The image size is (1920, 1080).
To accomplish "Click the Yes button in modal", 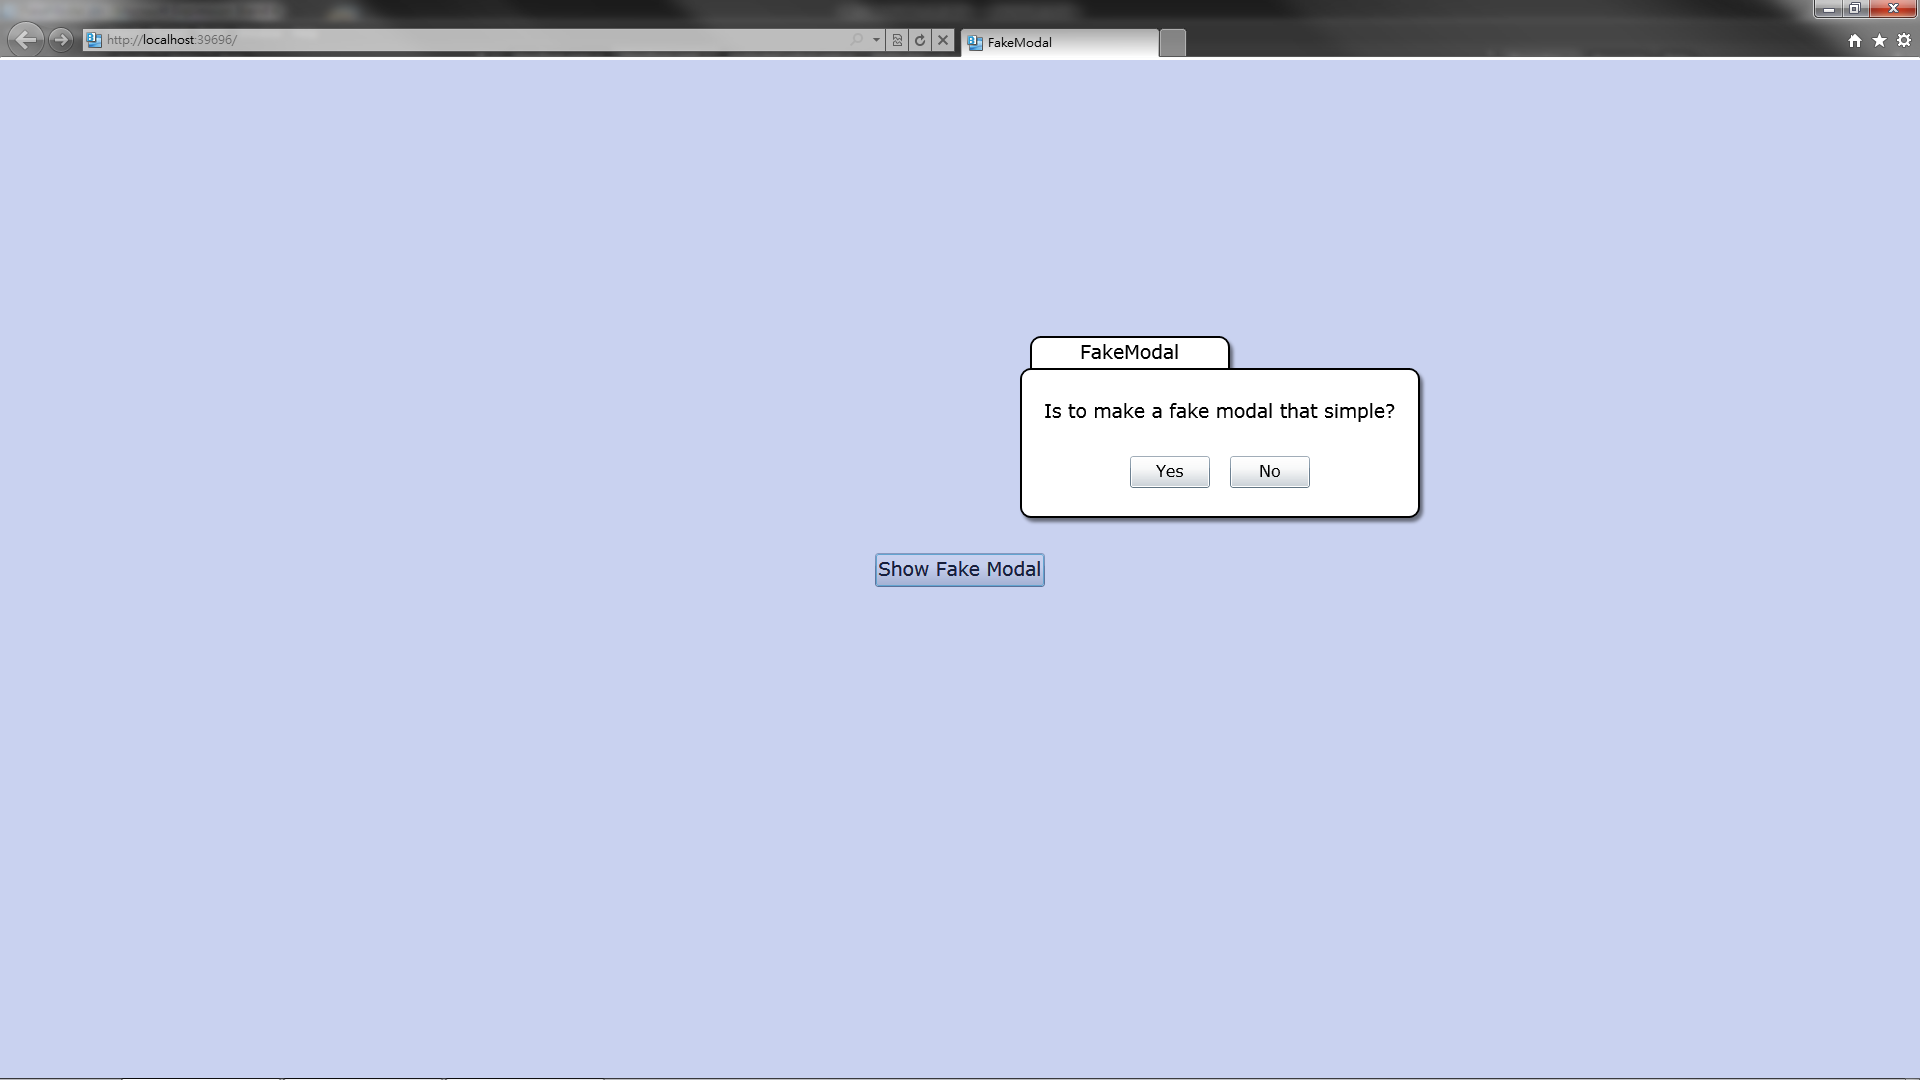I will [1168, 471].
